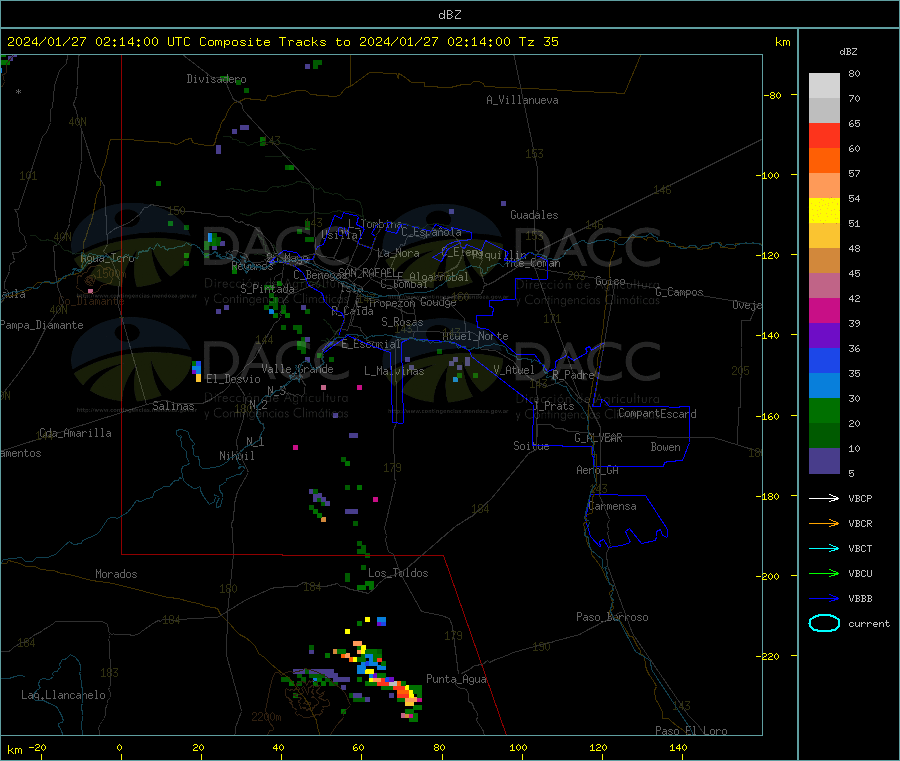The width and height of the screenshot is (900, 761).
Task: Click the 'Goudge' map label
Action: click(438, 302)
